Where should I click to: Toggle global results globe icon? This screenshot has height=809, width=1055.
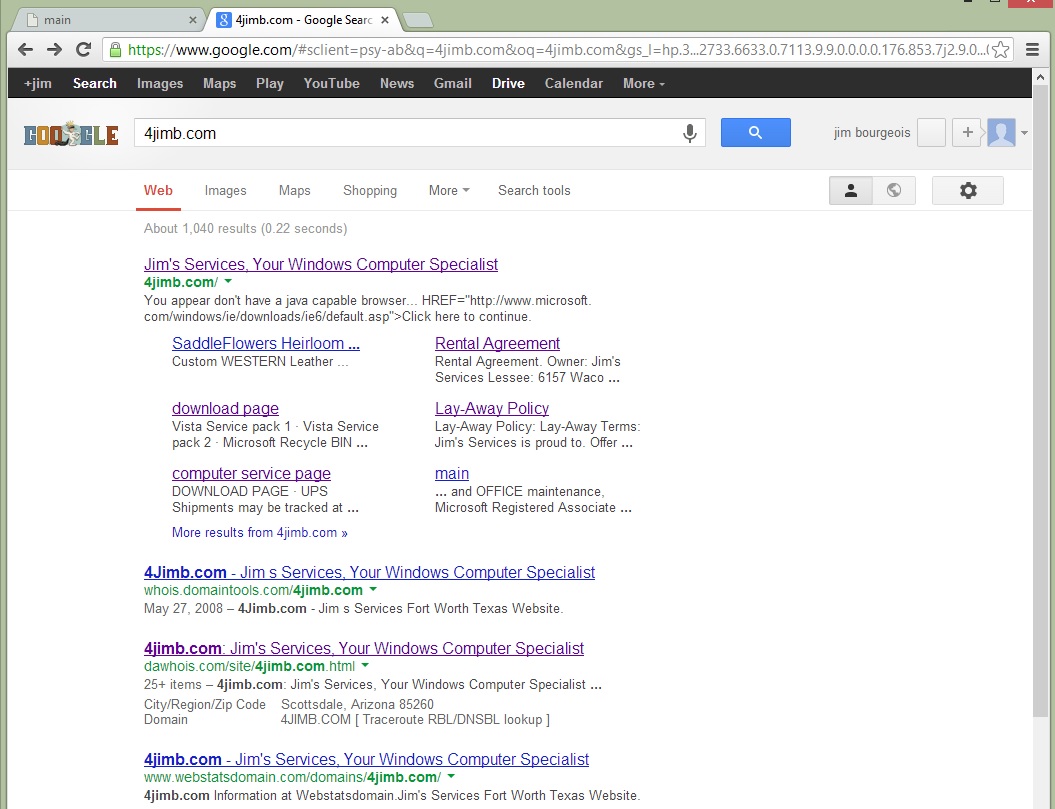894,190
